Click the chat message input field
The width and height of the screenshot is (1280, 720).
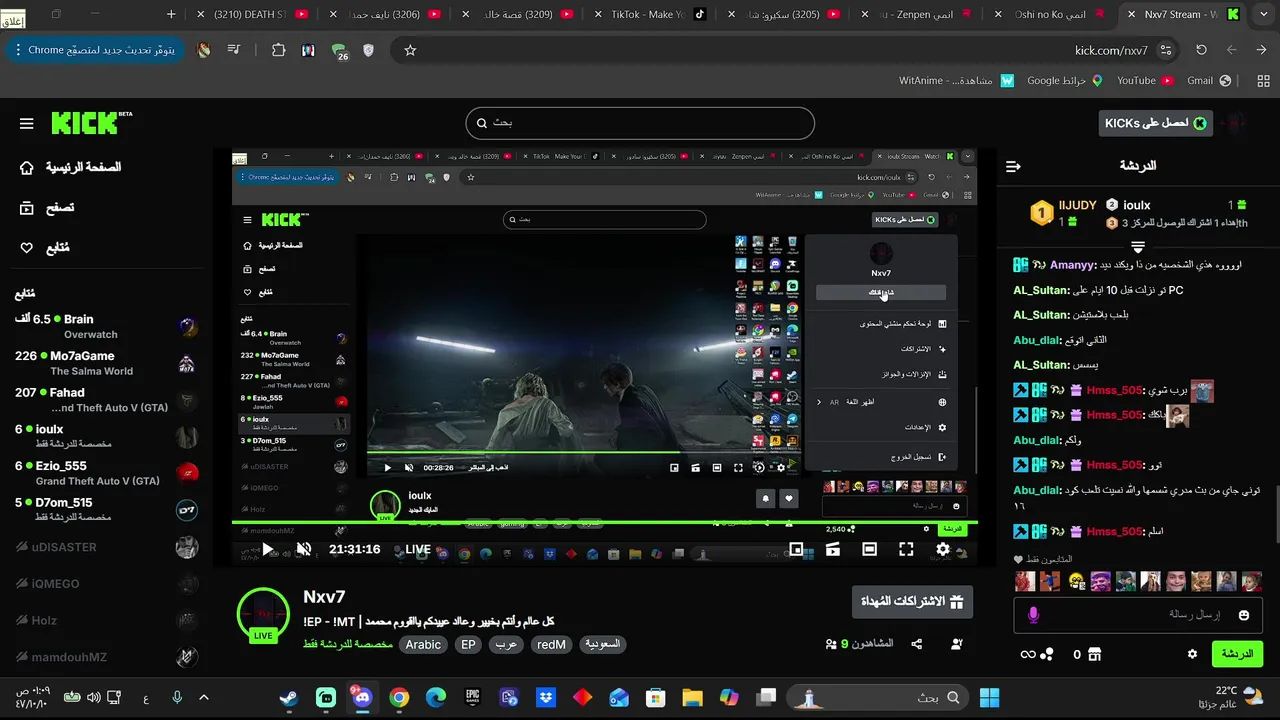pos(1137,615)
